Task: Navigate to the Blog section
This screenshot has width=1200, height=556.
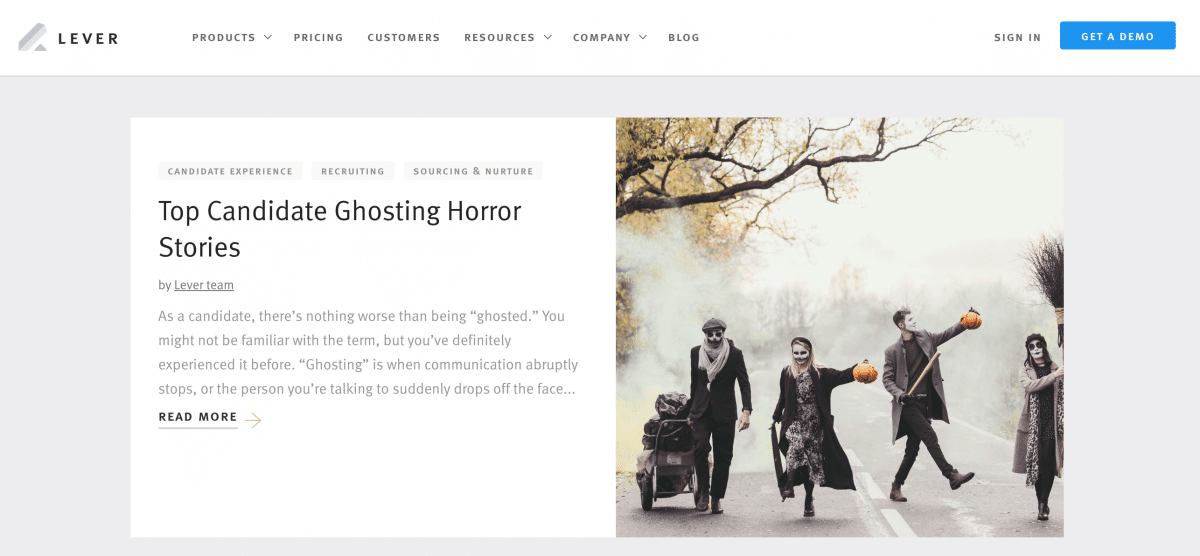Action: click(684, 38)
